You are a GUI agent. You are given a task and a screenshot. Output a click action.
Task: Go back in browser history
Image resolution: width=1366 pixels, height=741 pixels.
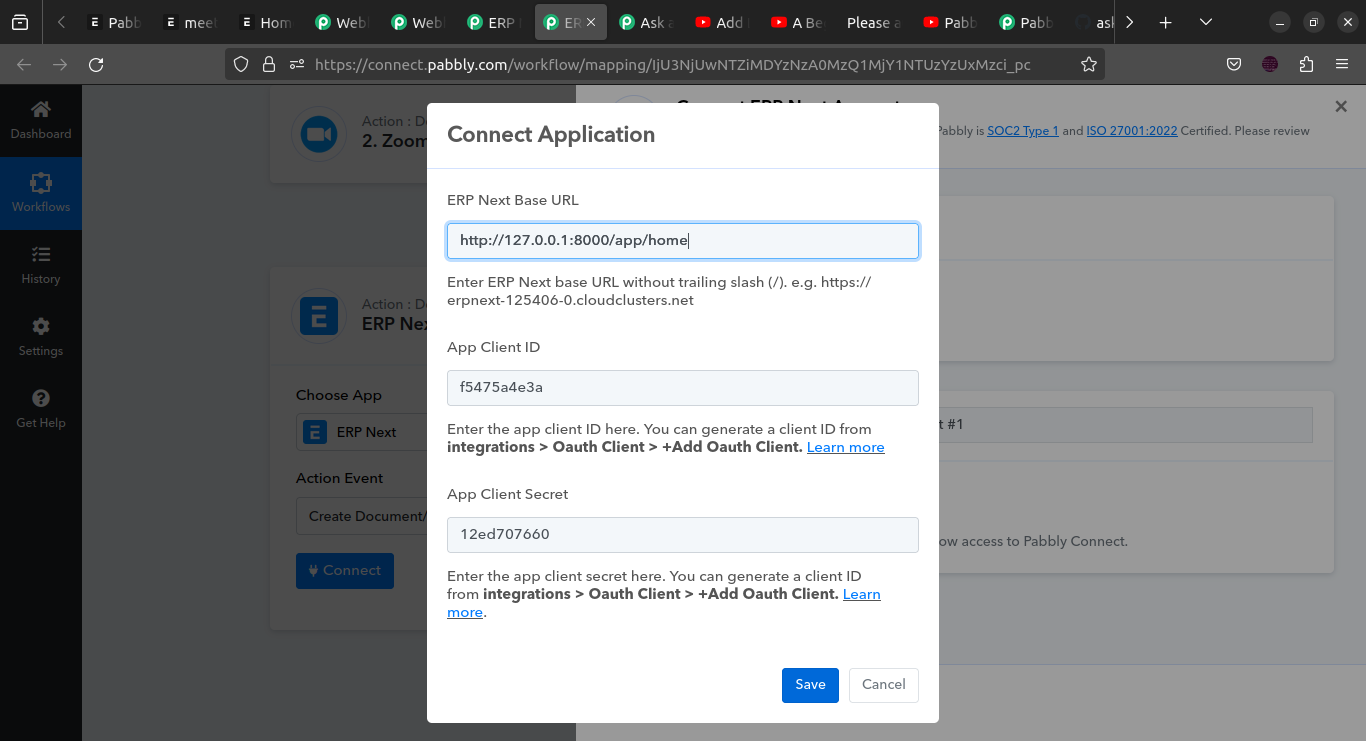pos(24,65)
